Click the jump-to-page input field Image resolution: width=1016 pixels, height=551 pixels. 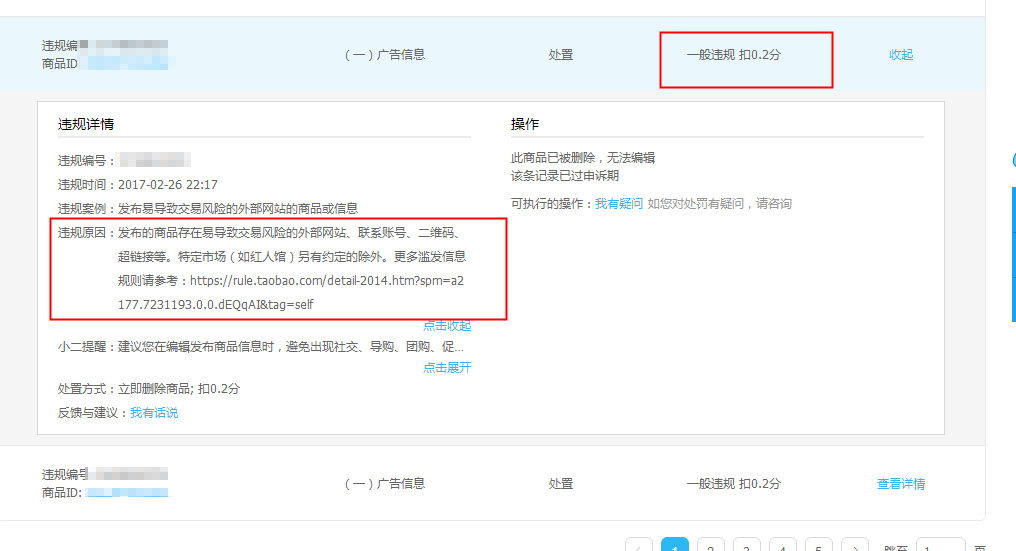click(x=940, y=546)
